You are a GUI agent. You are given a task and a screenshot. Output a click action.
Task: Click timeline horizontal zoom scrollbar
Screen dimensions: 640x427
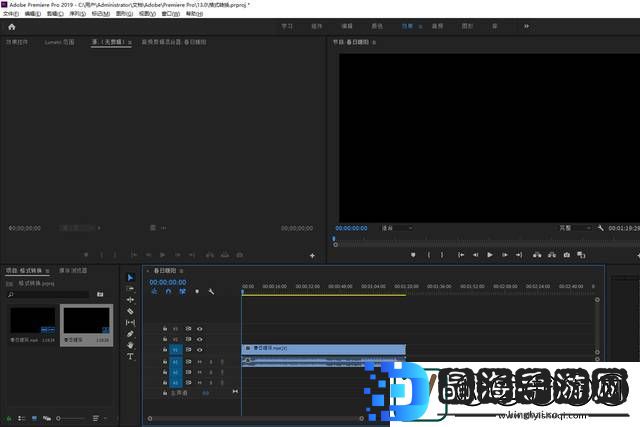pyautogui.click(x=256, y=418)
